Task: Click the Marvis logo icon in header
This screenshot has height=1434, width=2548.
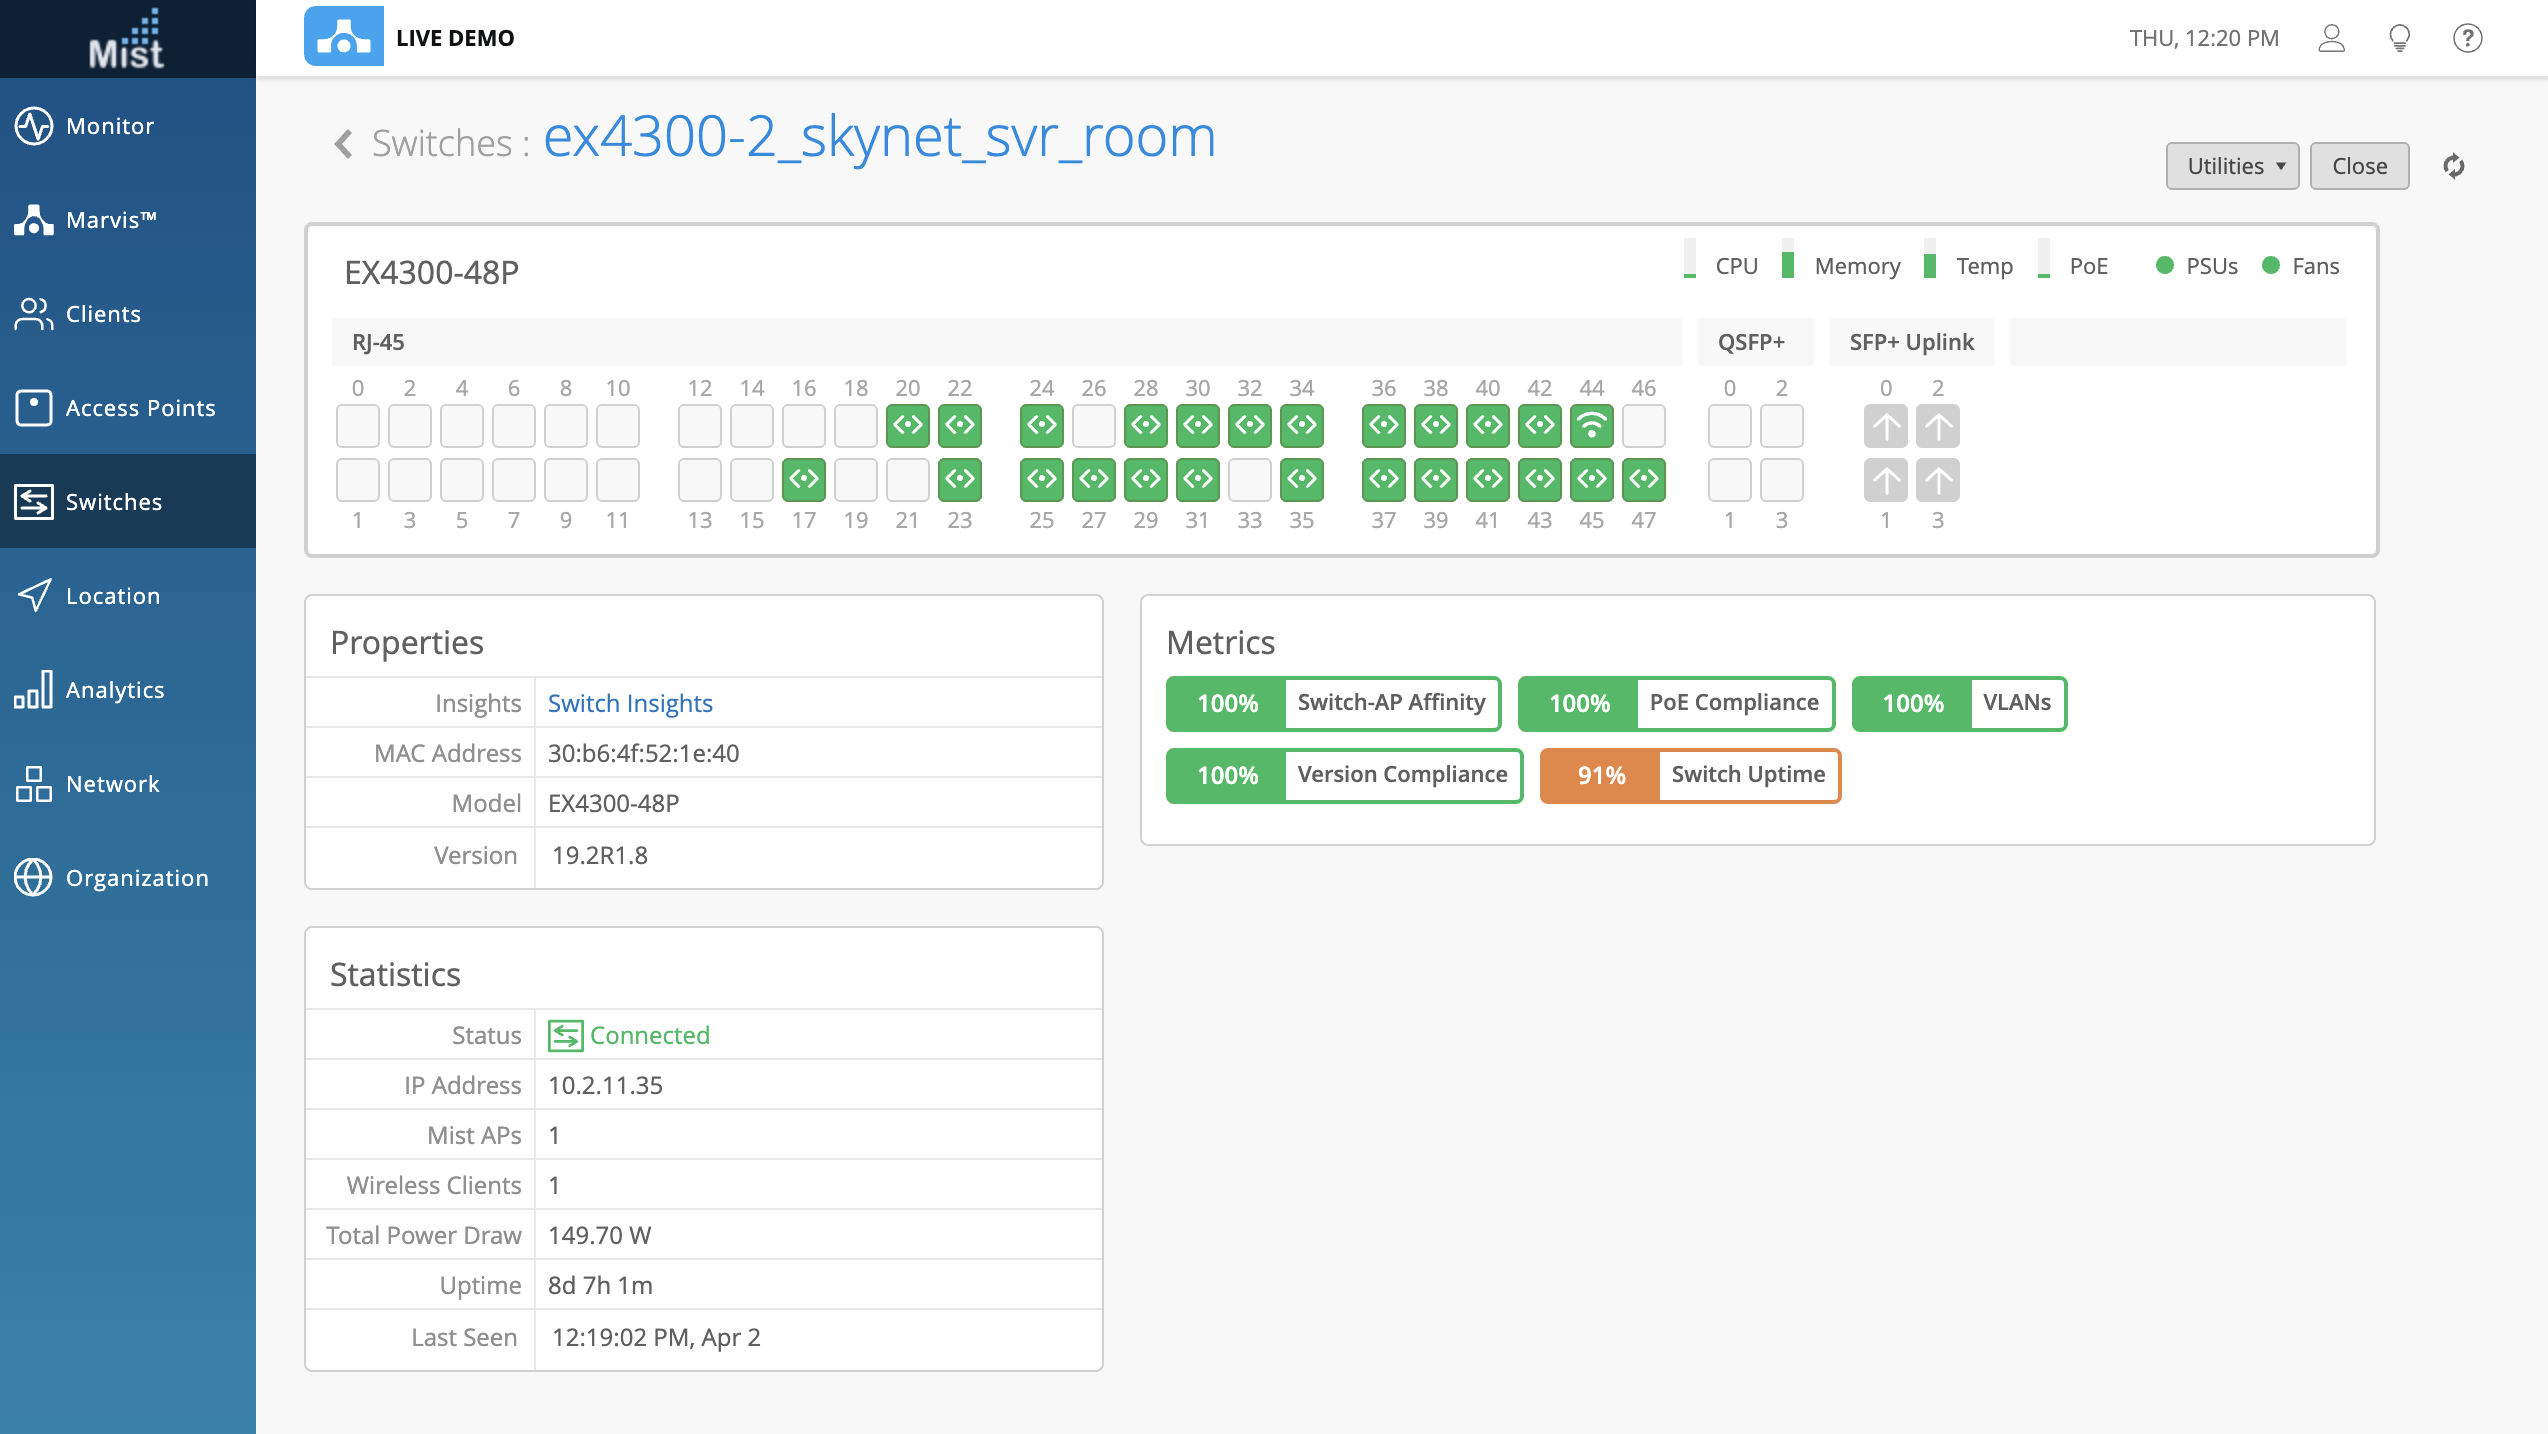Action: pos(343,37)
